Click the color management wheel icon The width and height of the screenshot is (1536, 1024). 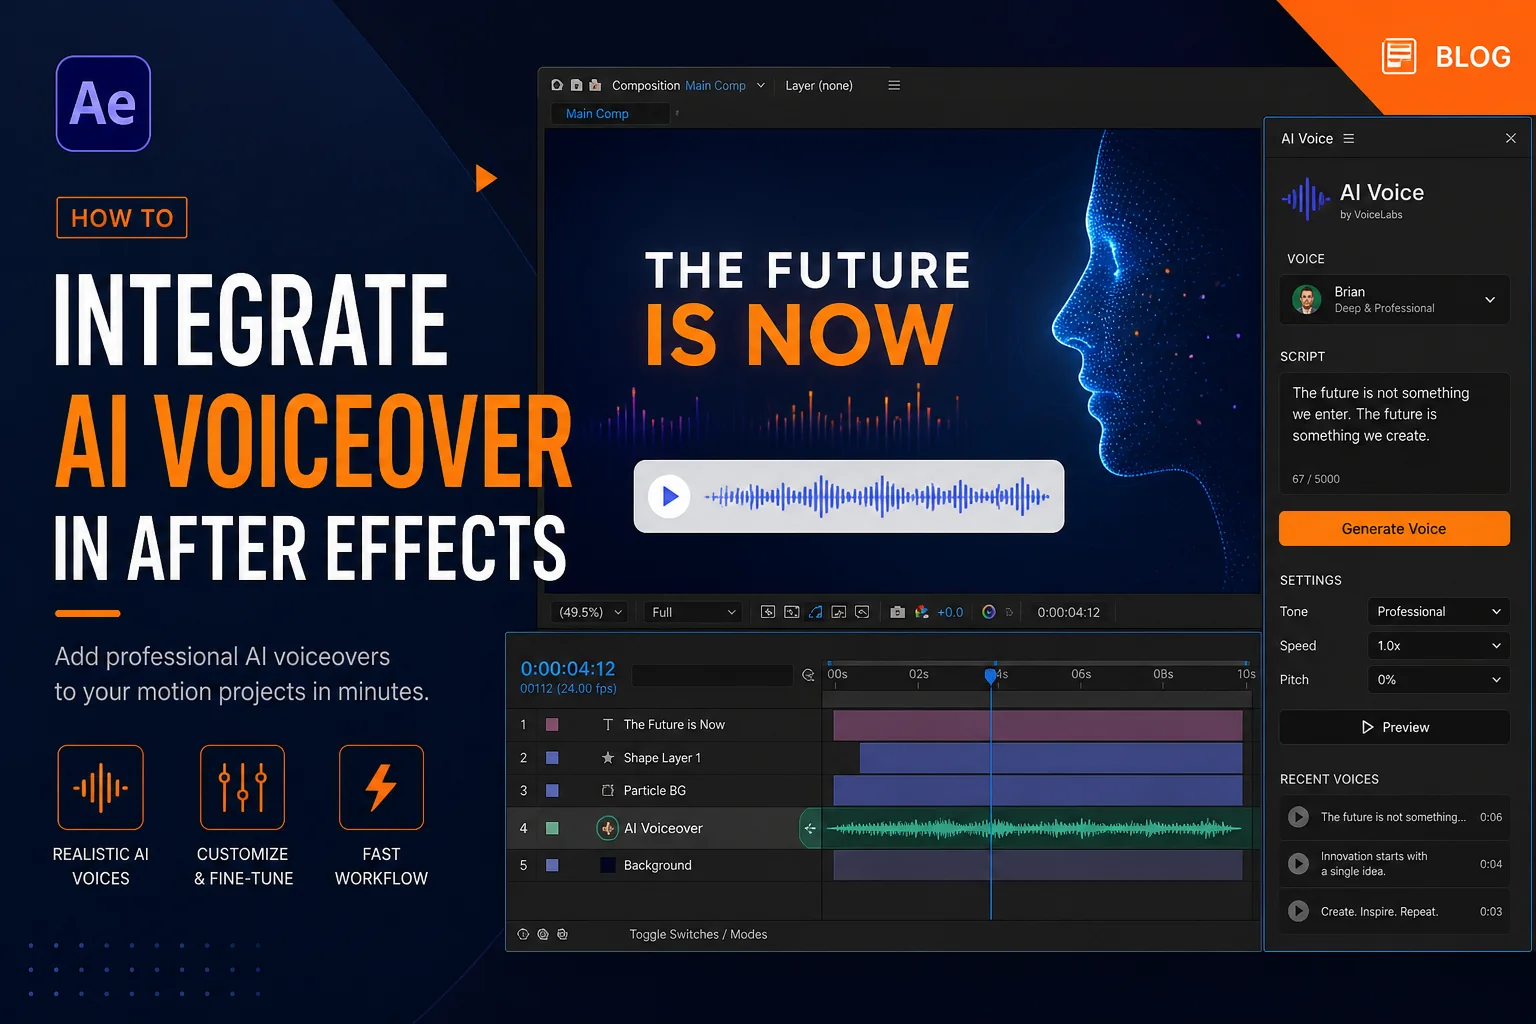(989, 612)
